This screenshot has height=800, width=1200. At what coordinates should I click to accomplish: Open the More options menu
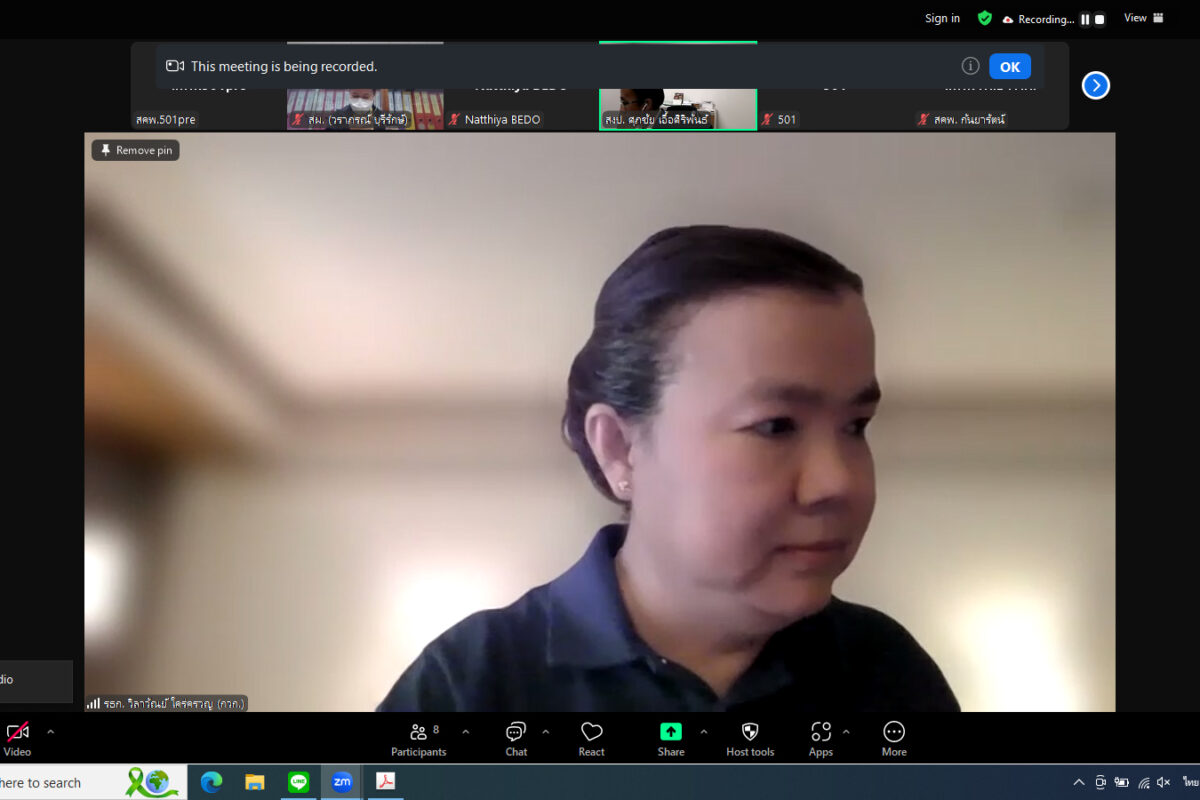[894, 739]
